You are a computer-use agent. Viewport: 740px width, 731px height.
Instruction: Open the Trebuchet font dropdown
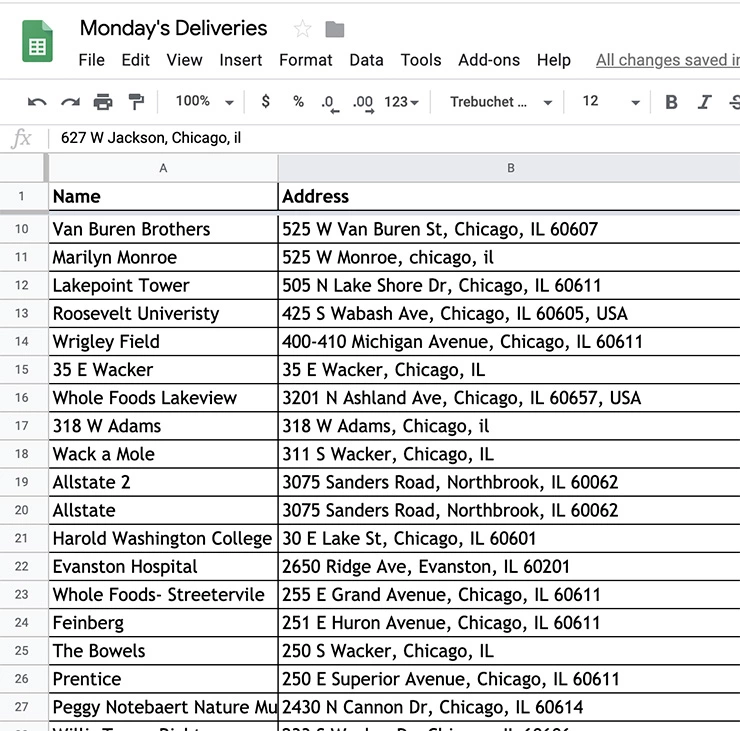pyautogui.click(x=501, y=102)
